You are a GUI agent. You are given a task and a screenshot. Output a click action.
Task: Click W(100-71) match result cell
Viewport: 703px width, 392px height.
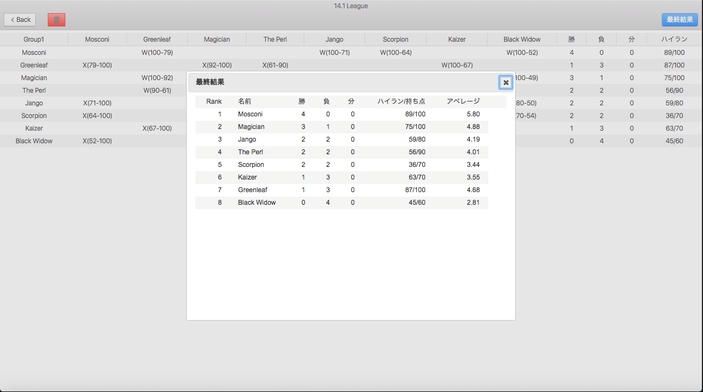click(x=334, y=52)
